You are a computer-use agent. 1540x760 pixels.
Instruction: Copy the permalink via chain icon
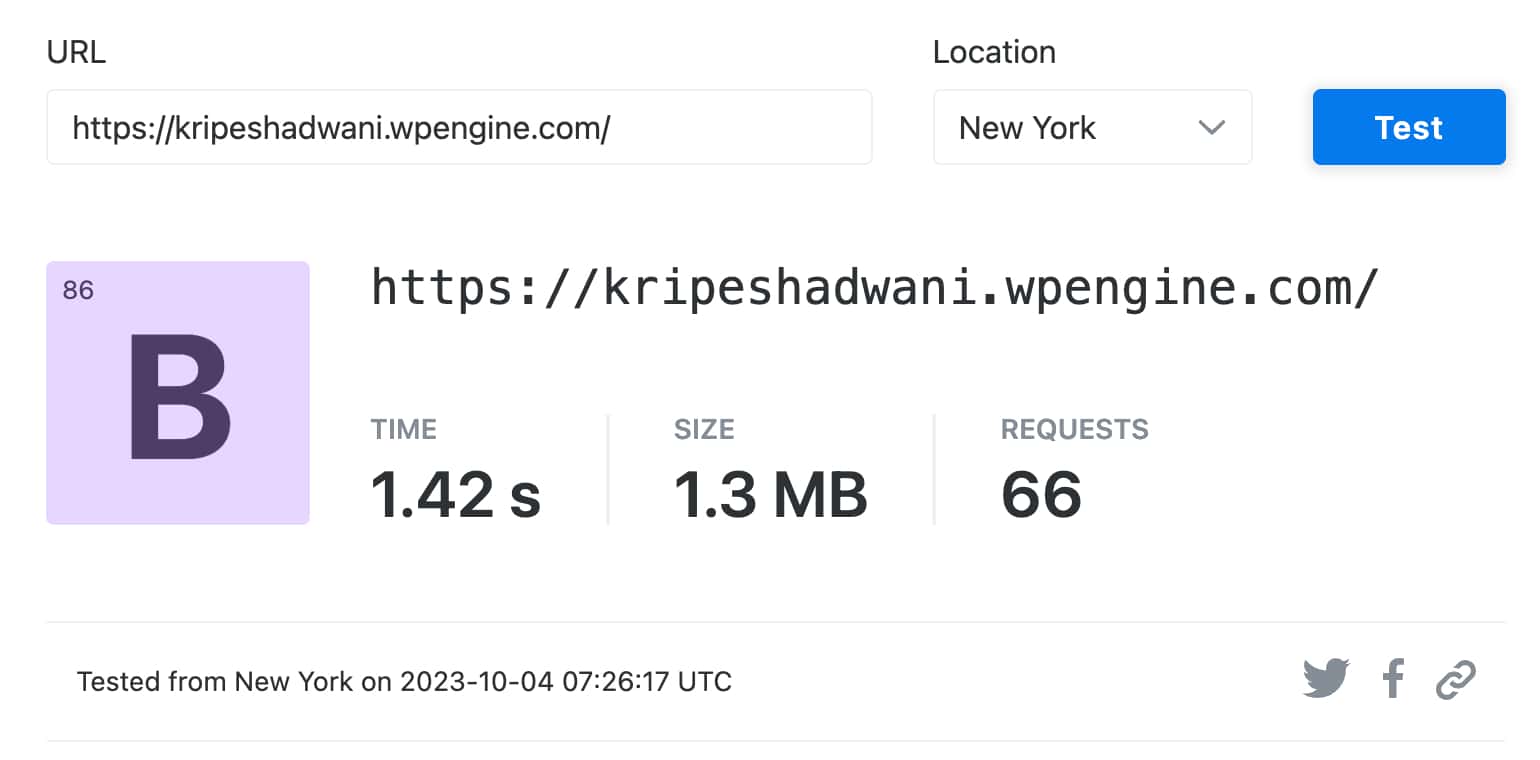(x=1456, y=680)
